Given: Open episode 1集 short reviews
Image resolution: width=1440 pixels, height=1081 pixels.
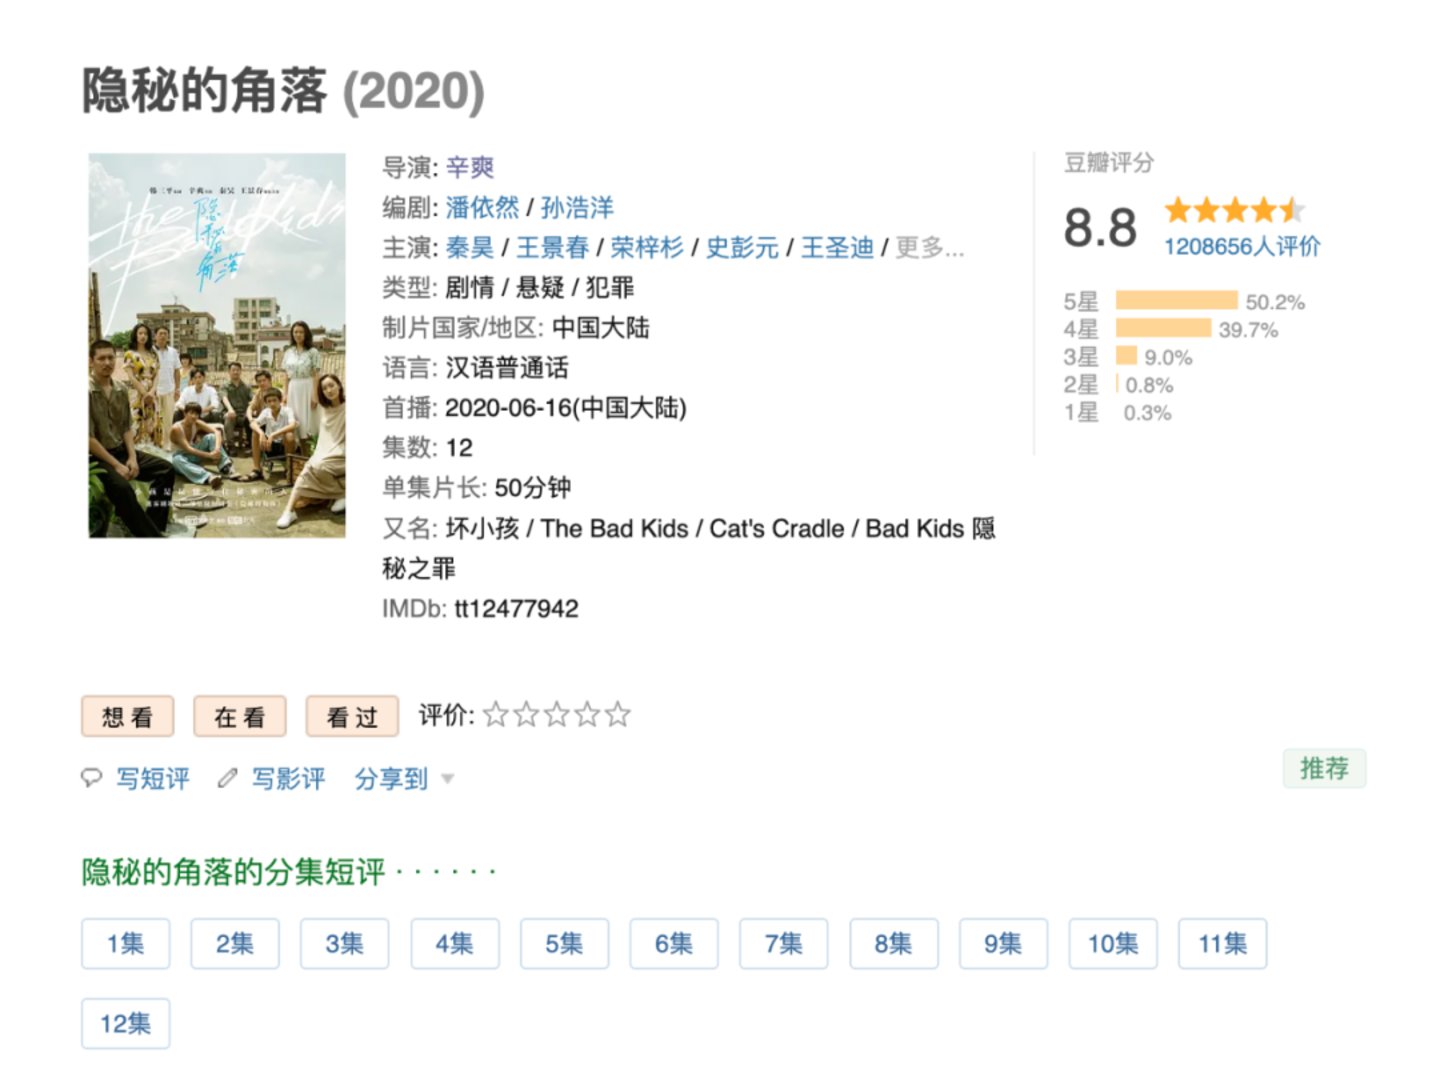Looking at the screenshot, I should point(126,943).
